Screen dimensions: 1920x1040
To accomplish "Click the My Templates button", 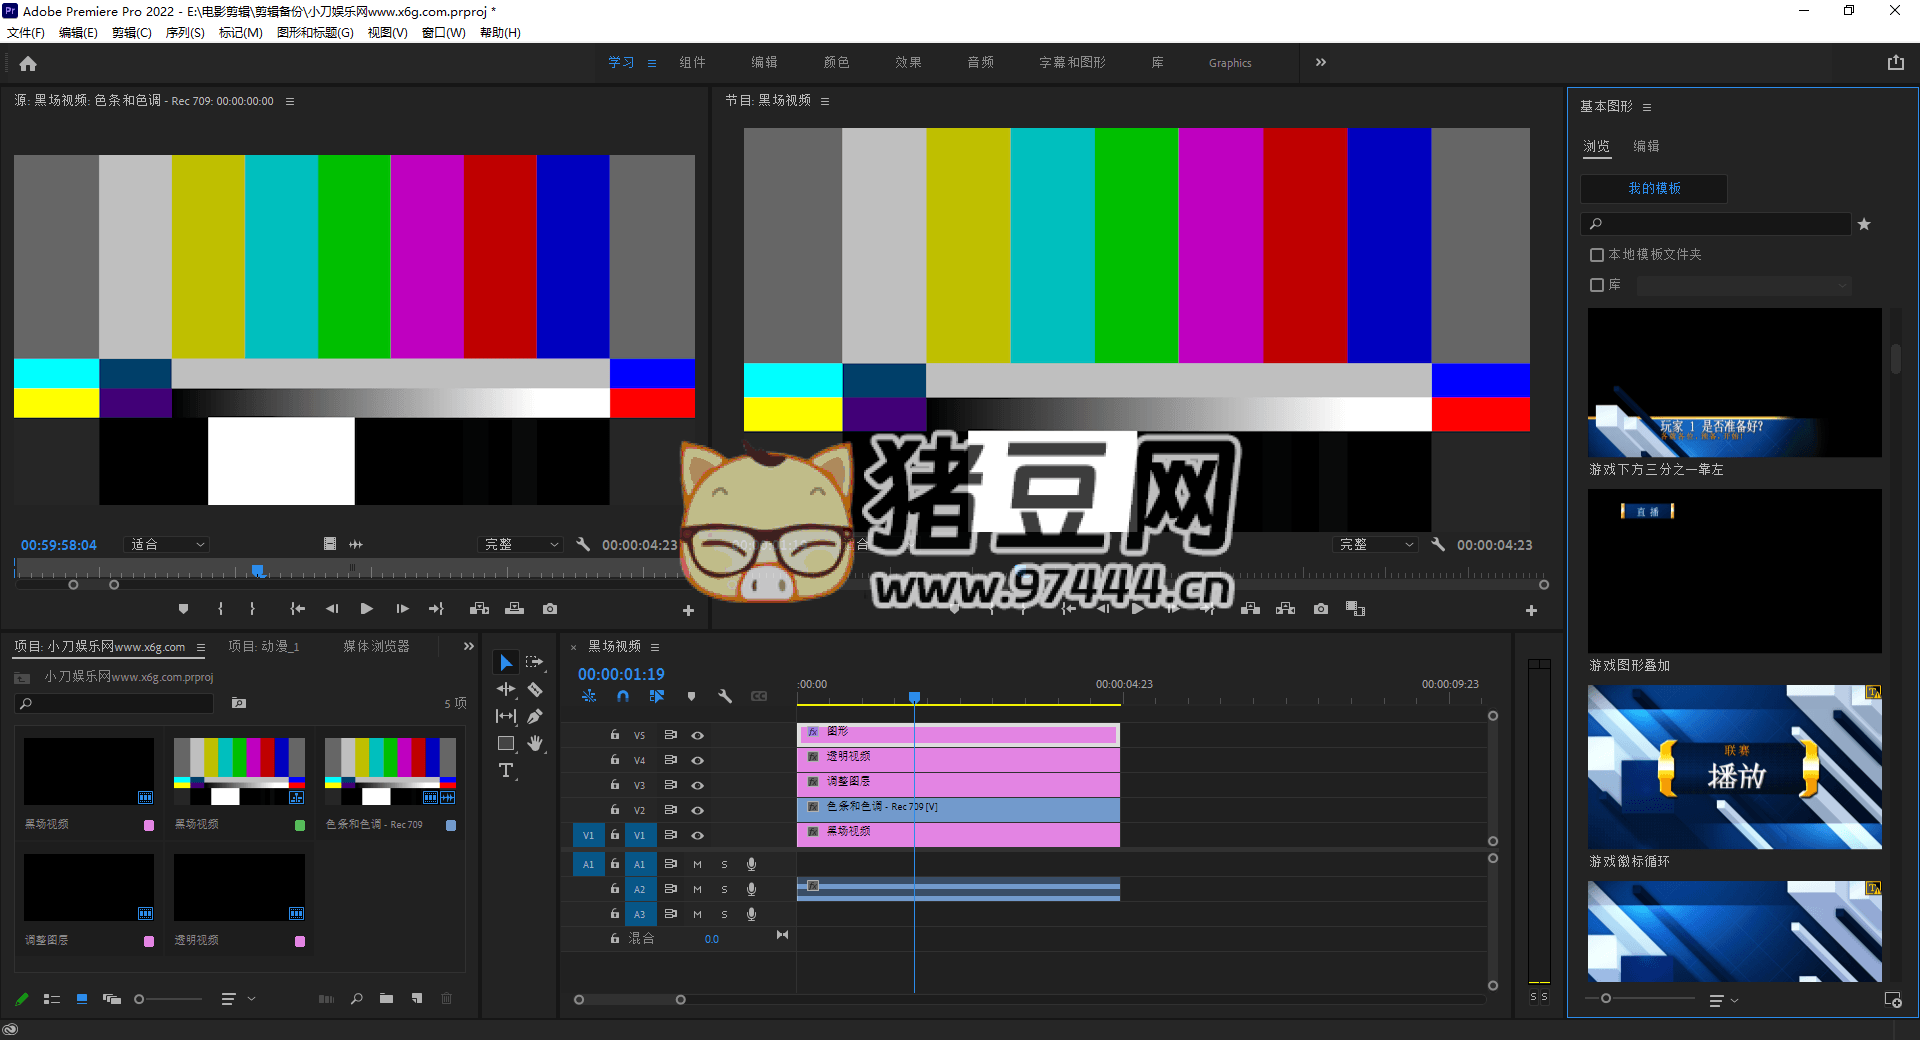I will click(x=1654, y=189).
